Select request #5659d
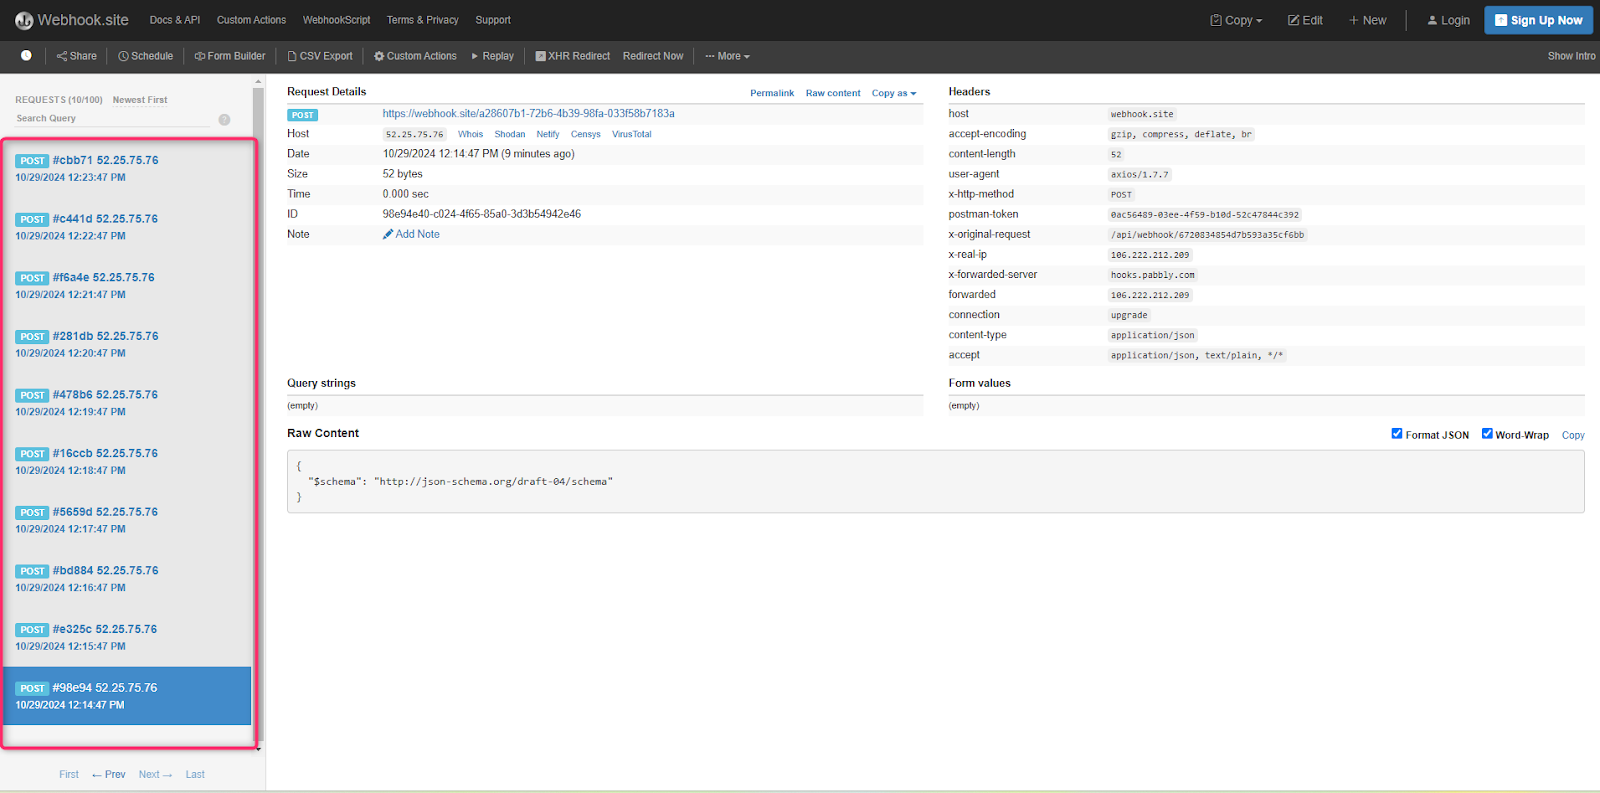 click(x=127, y=520)
